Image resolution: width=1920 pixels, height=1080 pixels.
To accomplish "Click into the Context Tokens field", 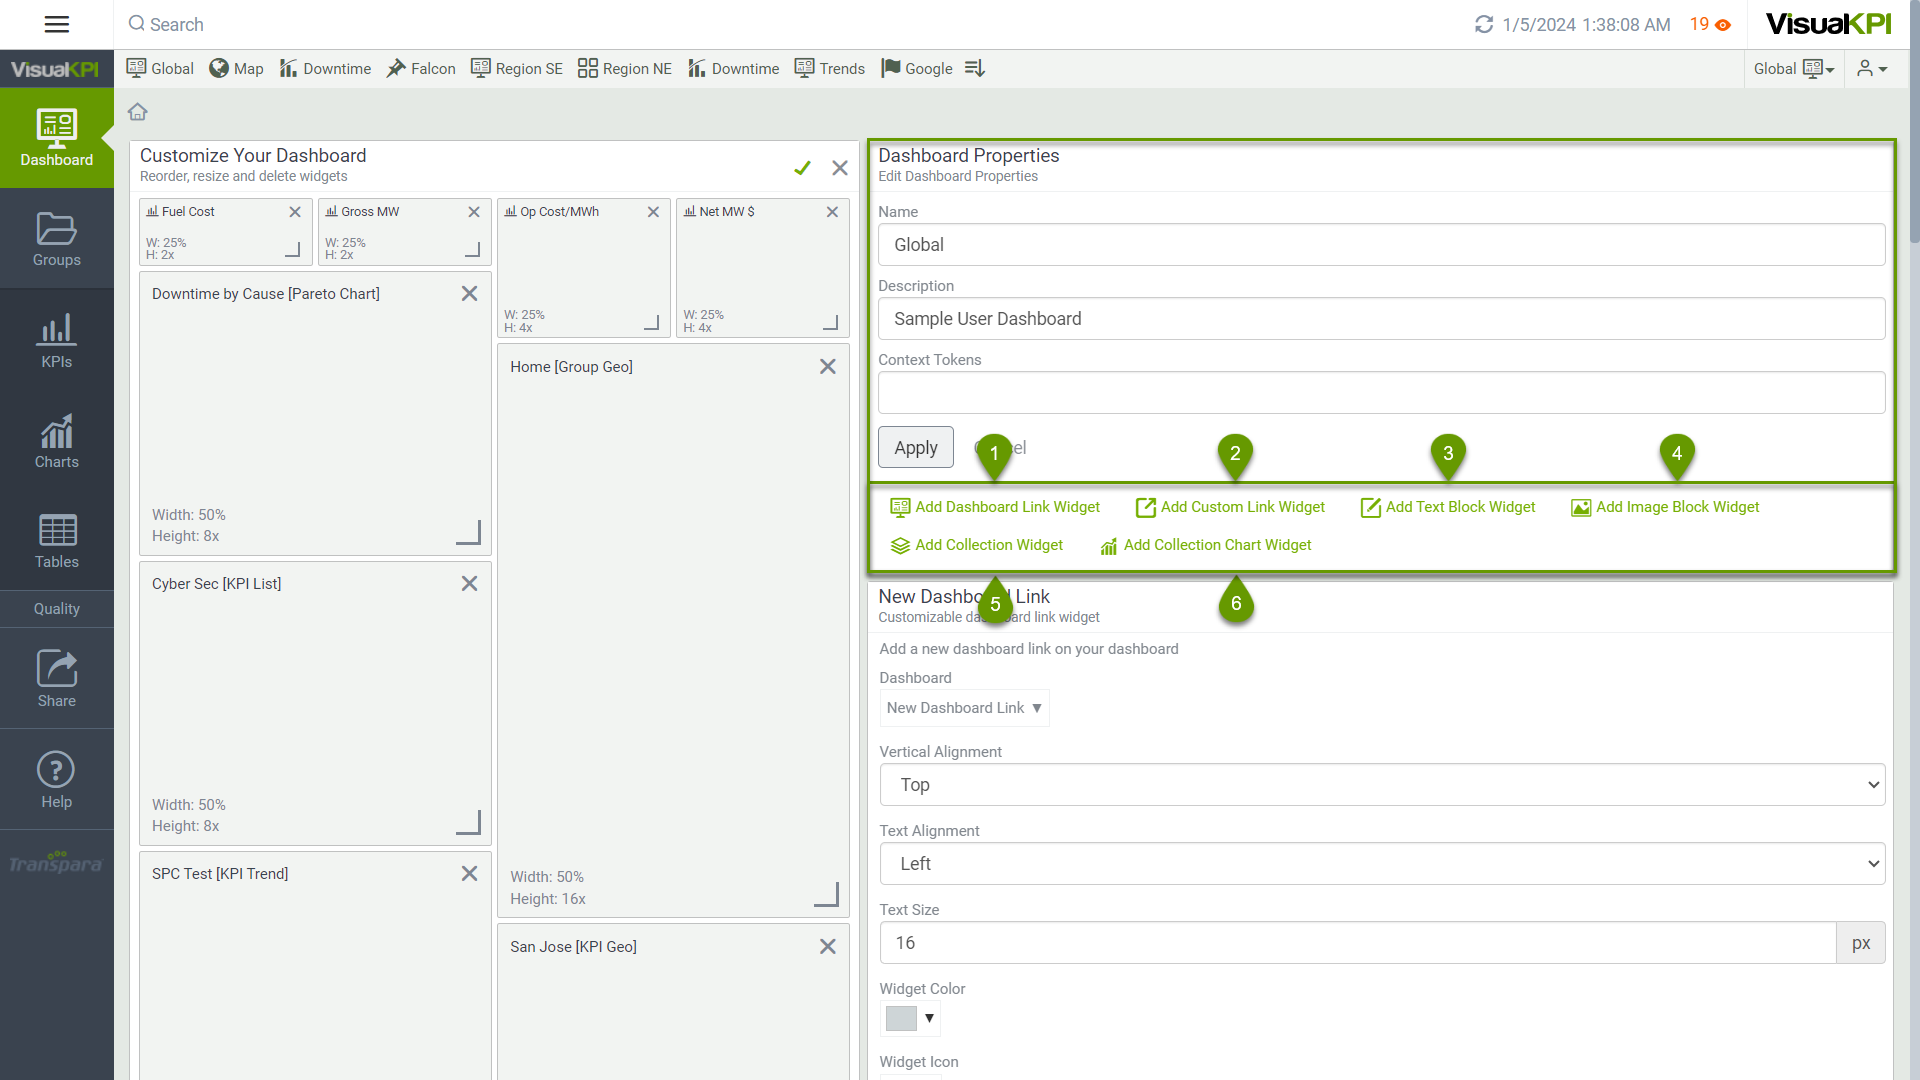I will (x=1381, y=393).
